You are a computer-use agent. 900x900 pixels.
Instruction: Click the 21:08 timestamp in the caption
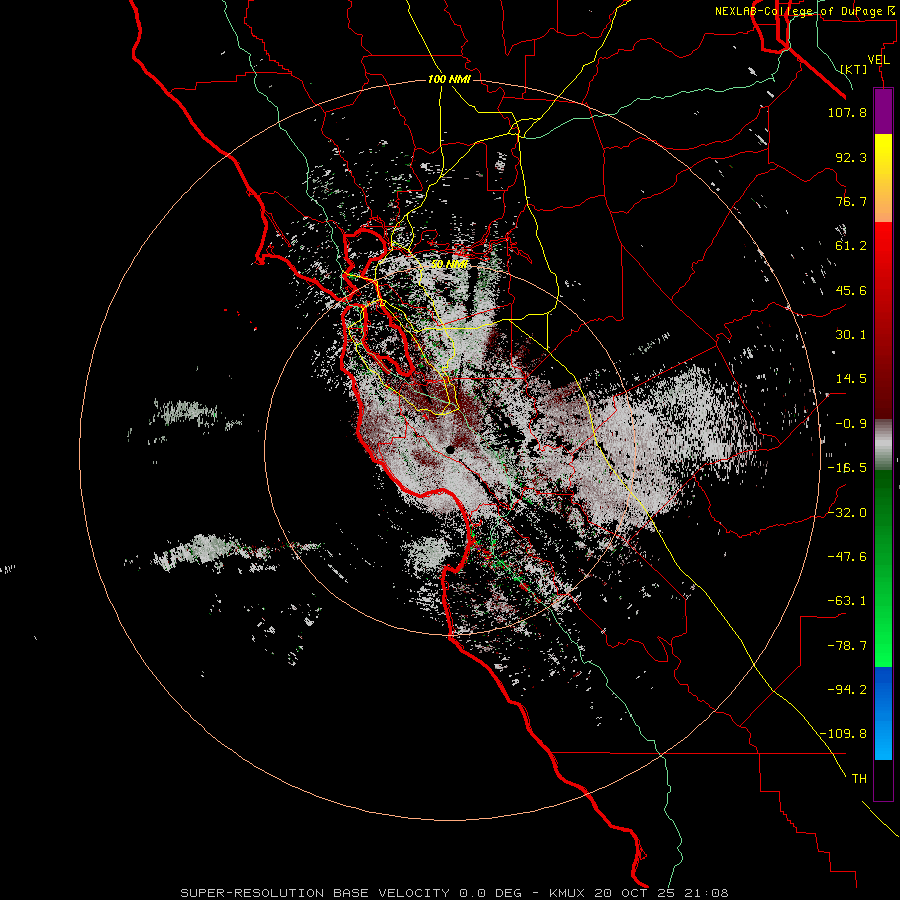(x=707, y=893)
